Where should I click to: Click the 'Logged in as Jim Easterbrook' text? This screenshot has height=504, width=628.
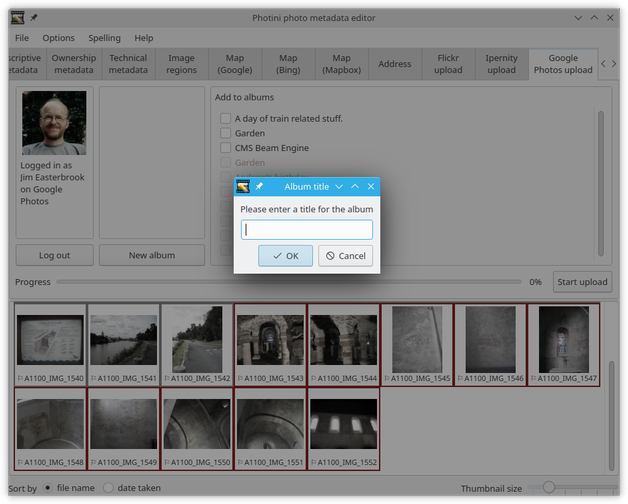[52, 183]
